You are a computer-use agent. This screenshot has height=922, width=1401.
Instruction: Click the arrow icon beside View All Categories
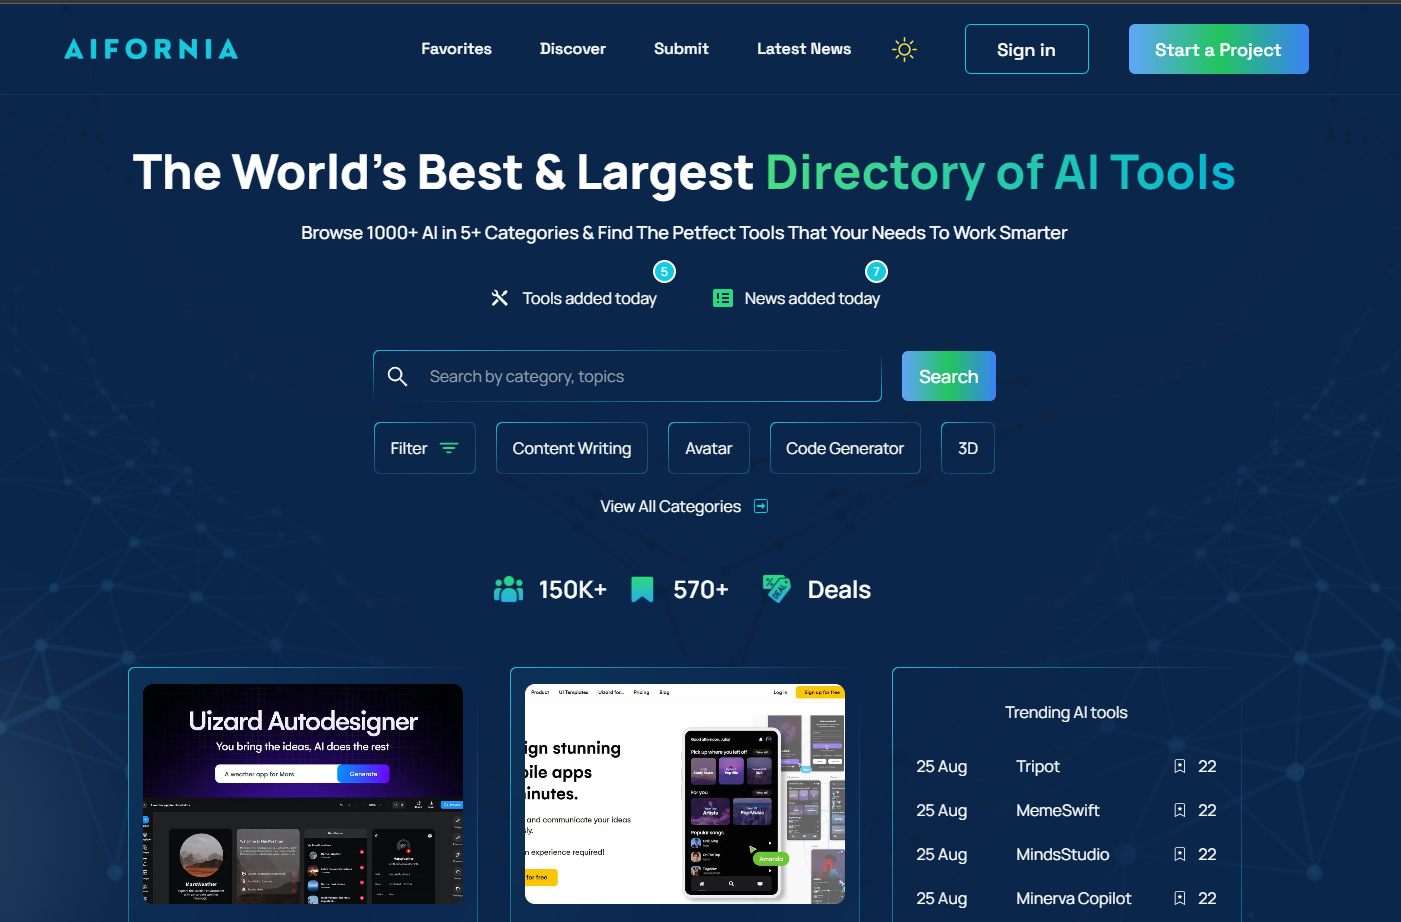pyautogui.click(x=761, y=506)
